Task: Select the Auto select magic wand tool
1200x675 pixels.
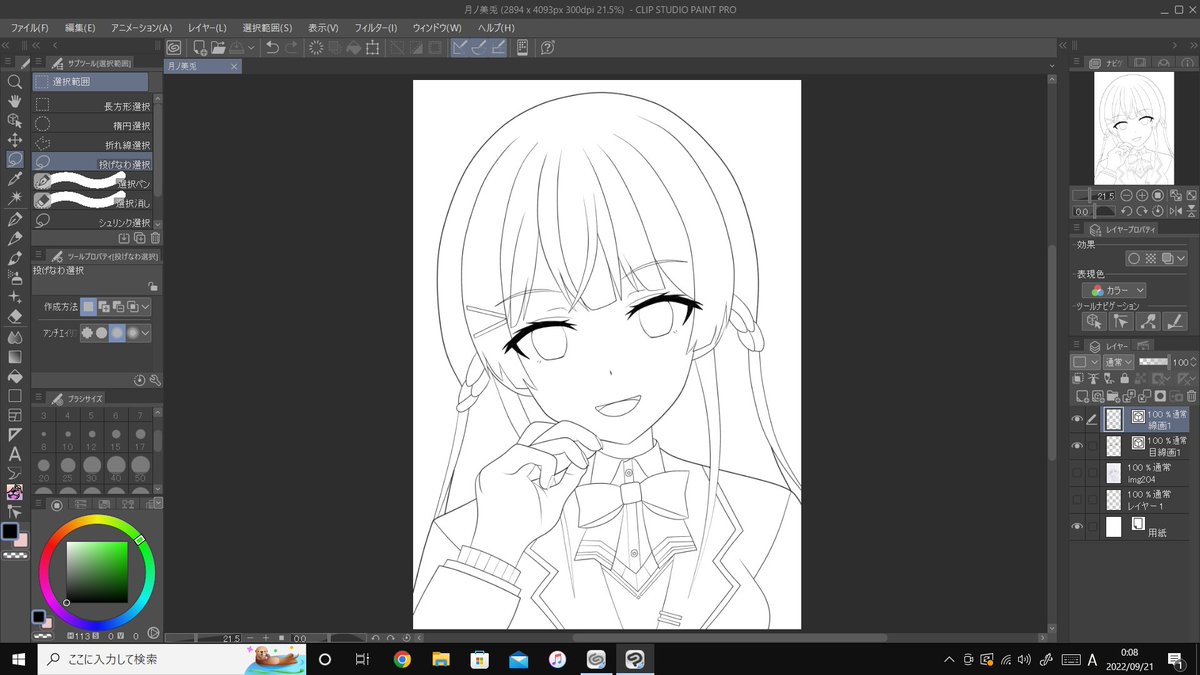Action: coord(15,198)
